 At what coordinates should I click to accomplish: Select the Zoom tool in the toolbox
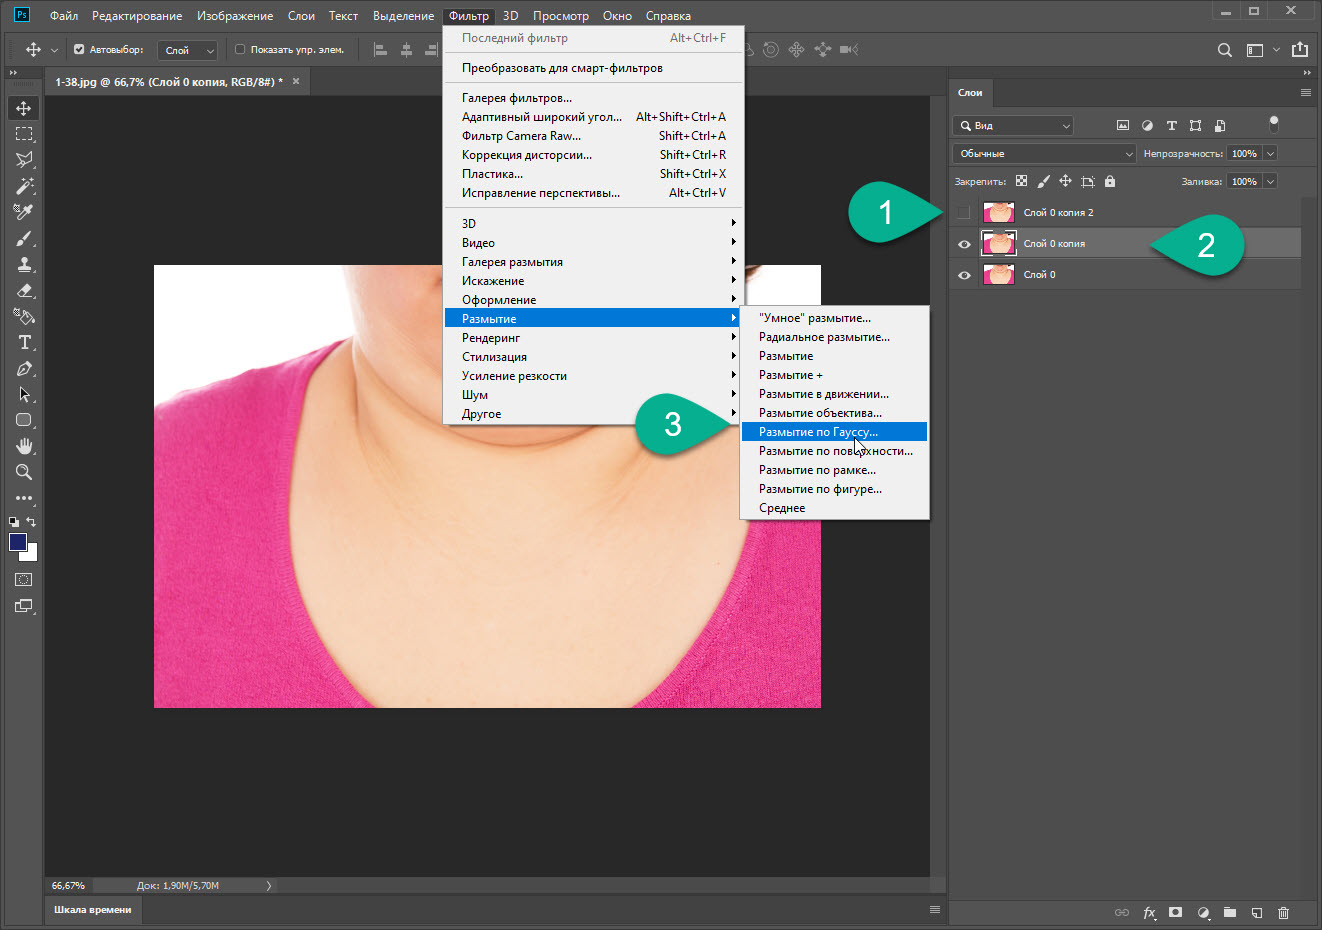point(24,472)
